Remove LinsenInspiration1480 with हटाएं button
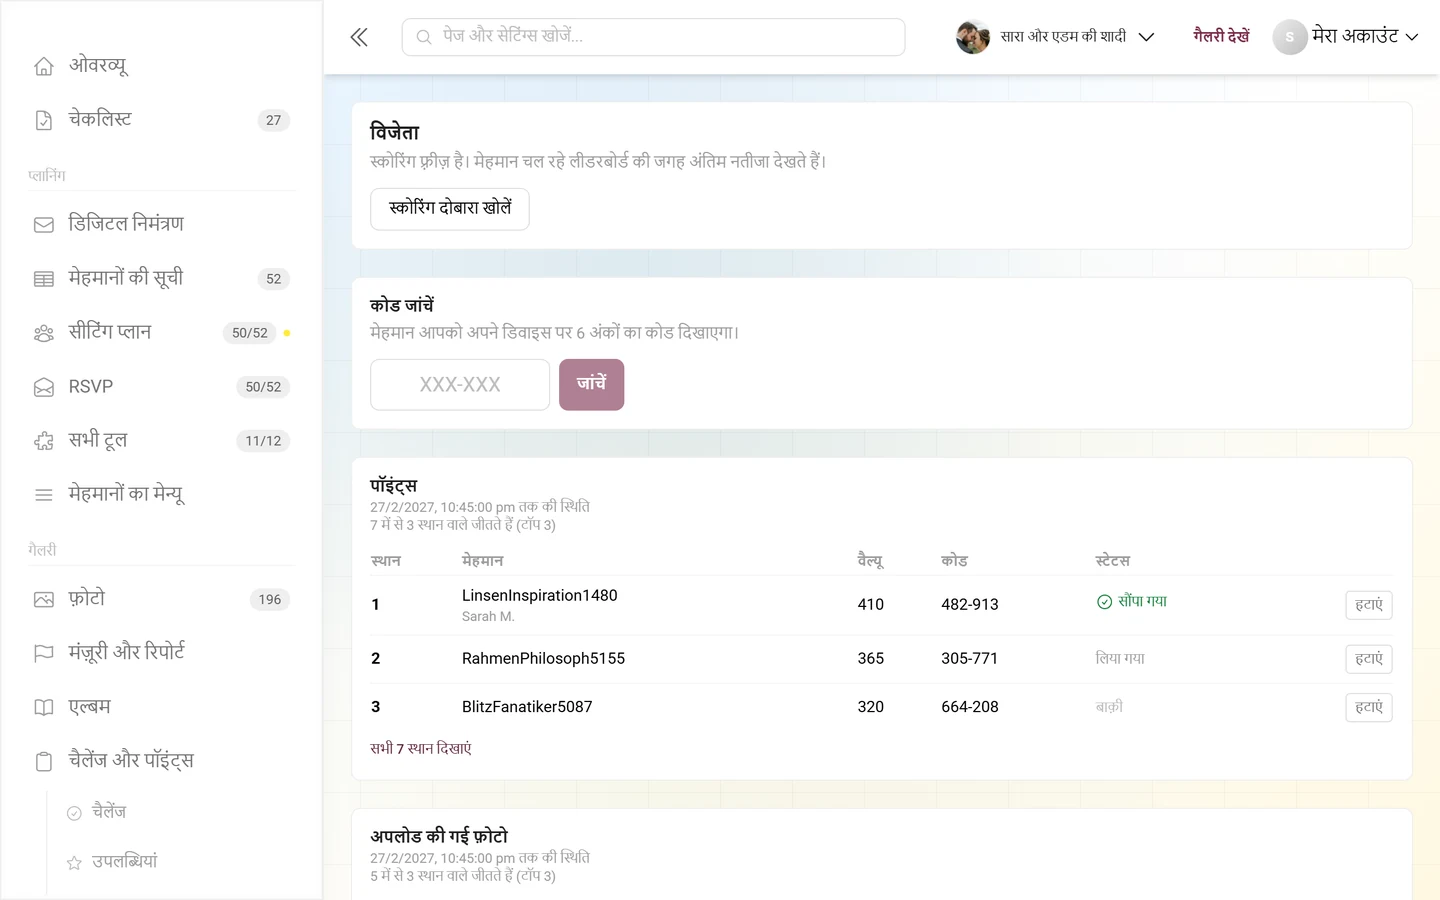This screenshot has width=1440, height=900. (1369, 605)
